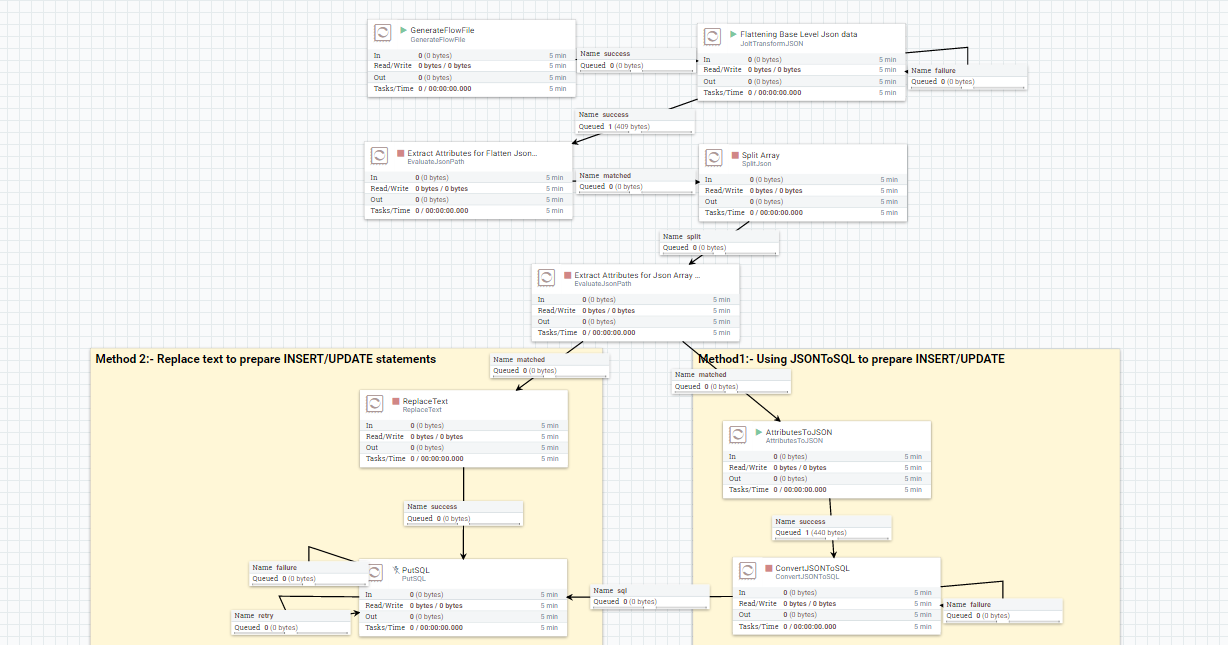Toggle the stopped indicator on ReplaceText
Image resolution: width=1228 pixels, height=645 pixels.
point(398,400)
